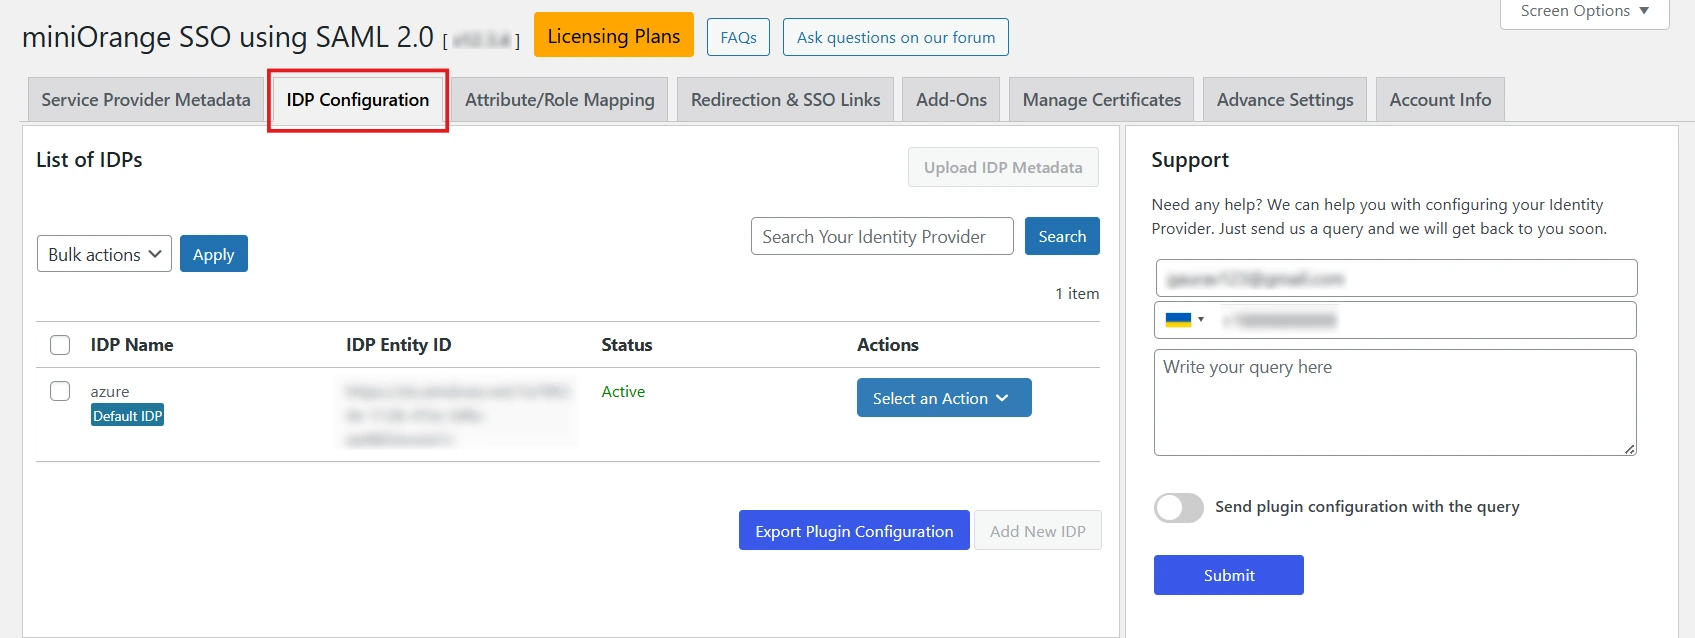1695x638 pixels.
Task: Expand the Screen Options panel
Action: (1584, 11)
